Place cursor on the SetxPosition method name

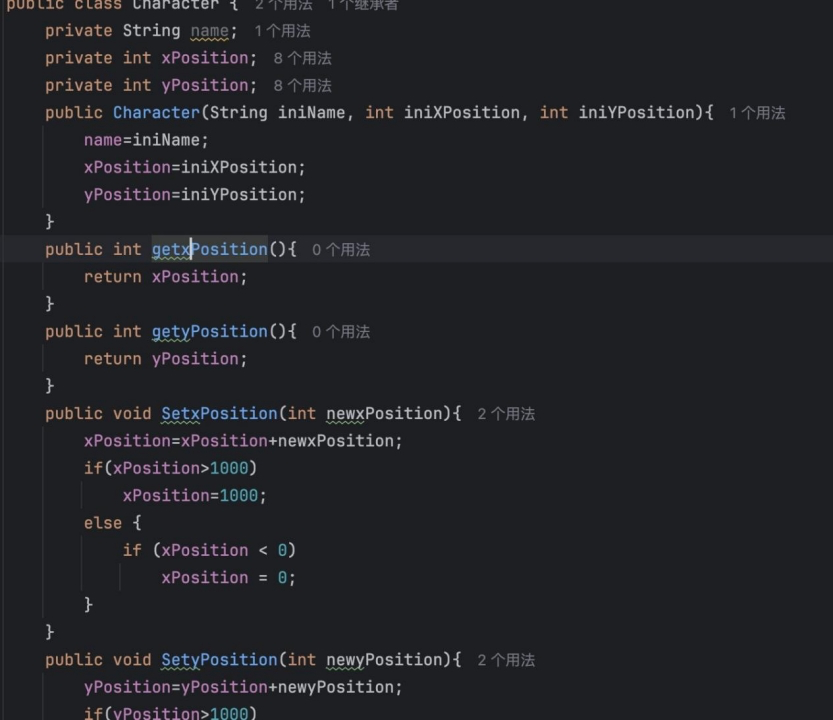219,413
